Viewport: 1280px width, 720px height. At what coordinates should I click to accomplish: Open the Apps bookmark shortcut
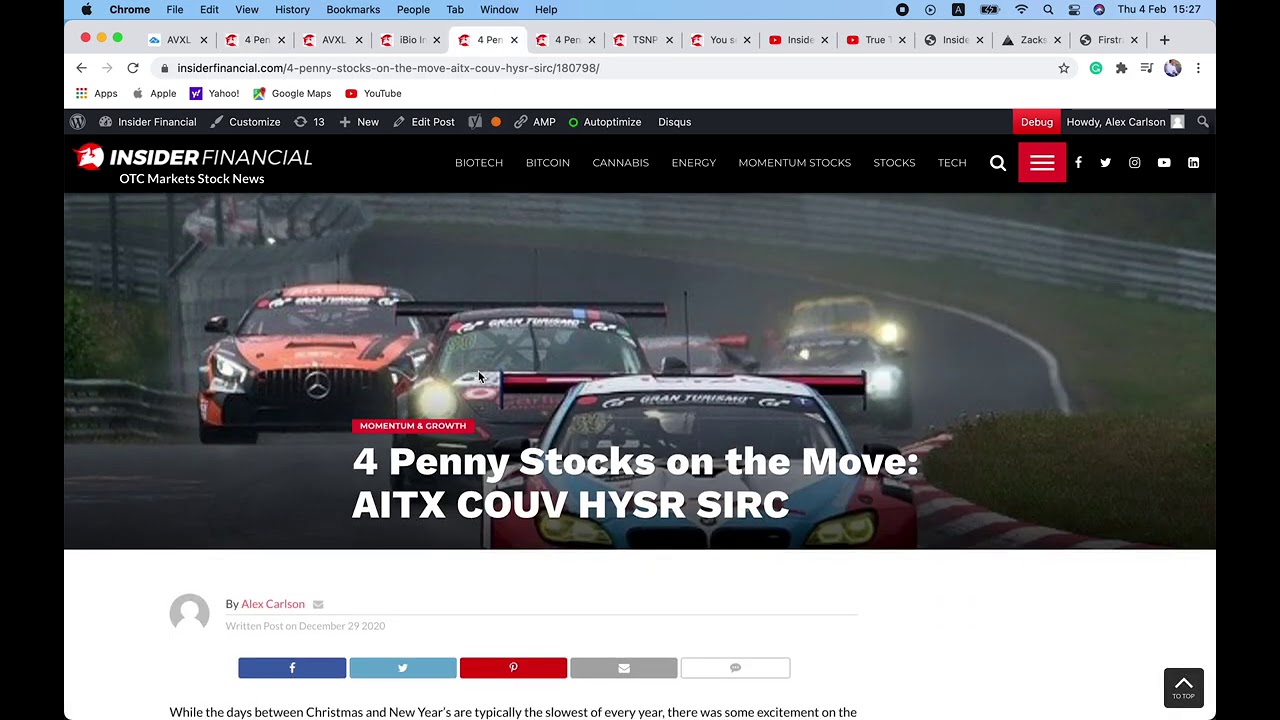[97, 94]
